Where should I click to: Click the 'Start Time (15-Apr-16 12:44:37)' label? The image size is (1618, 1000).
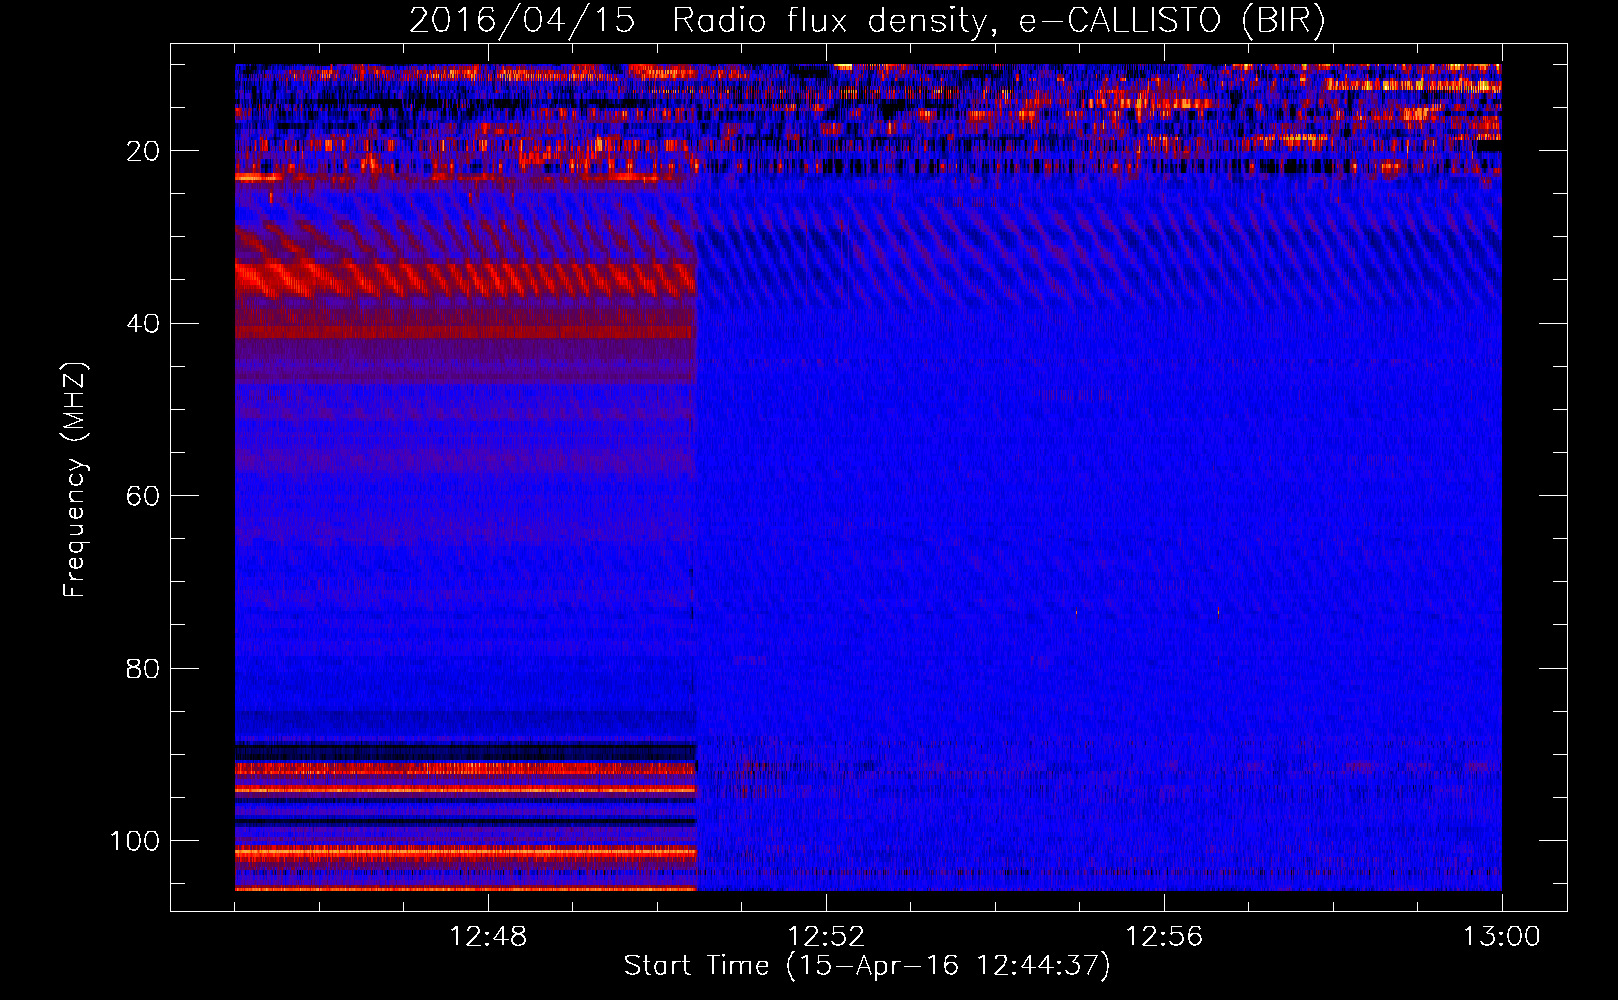tap(867, 966)
